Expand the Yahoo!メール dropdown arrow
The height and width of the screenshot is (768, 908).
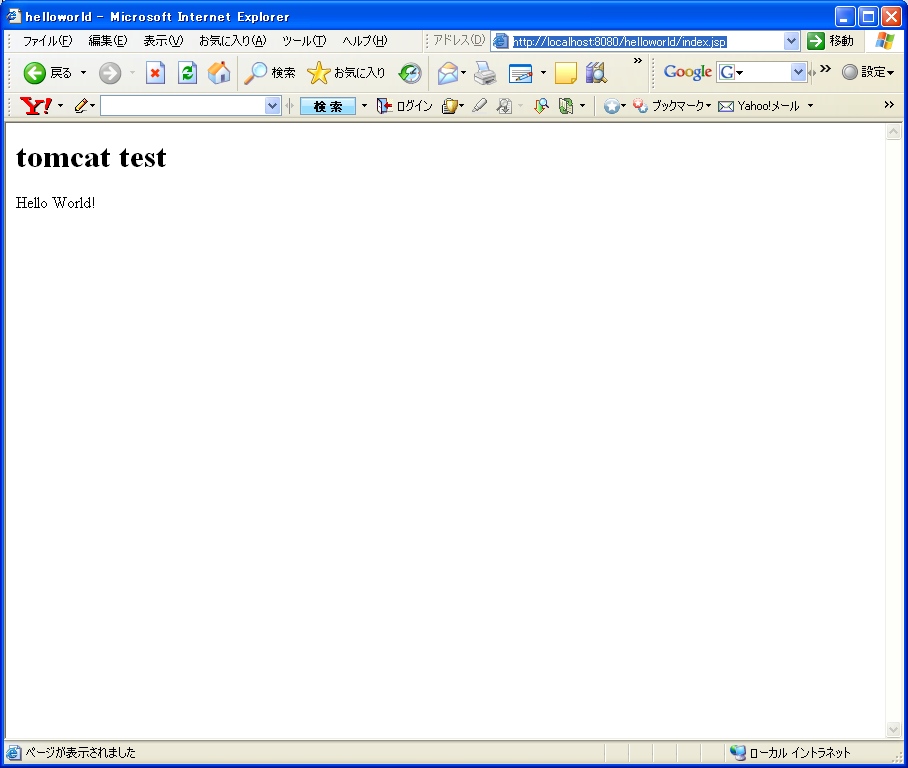point(810,106)
